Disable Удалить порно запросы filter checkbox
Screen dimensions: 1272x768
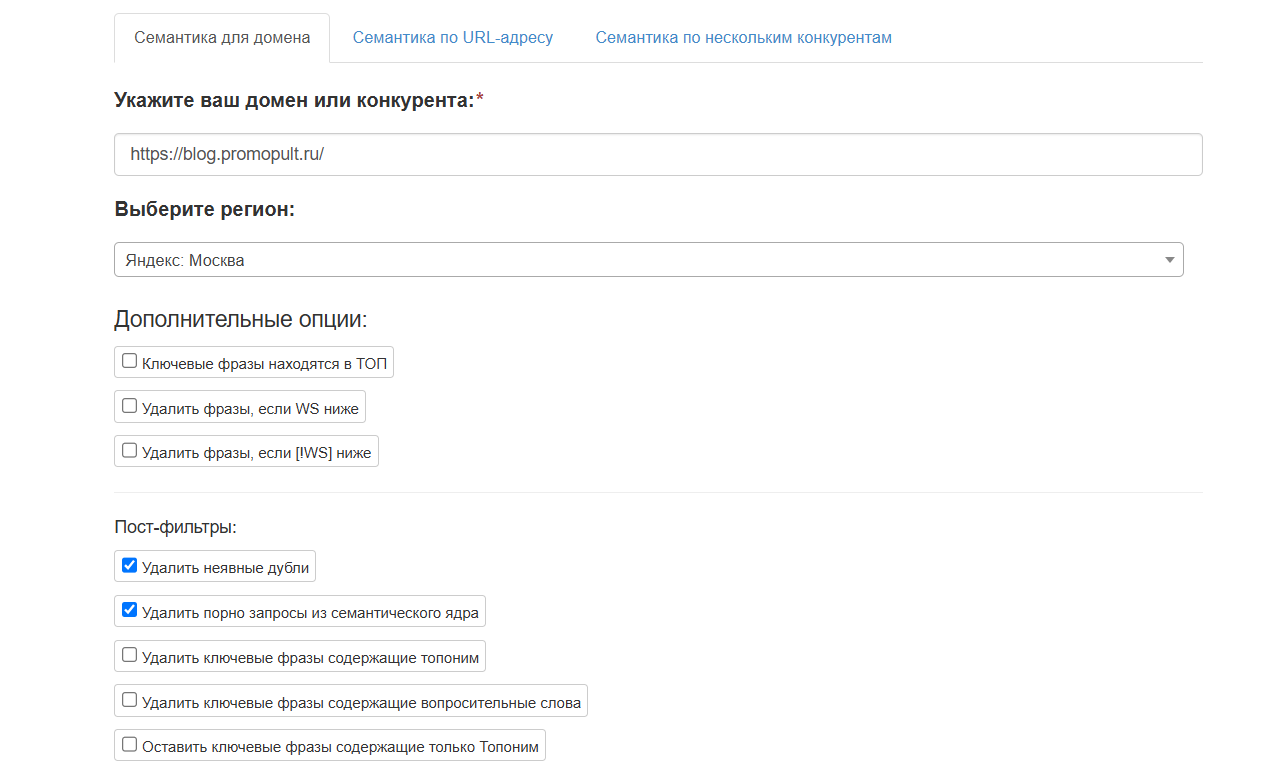coord(129,611)
